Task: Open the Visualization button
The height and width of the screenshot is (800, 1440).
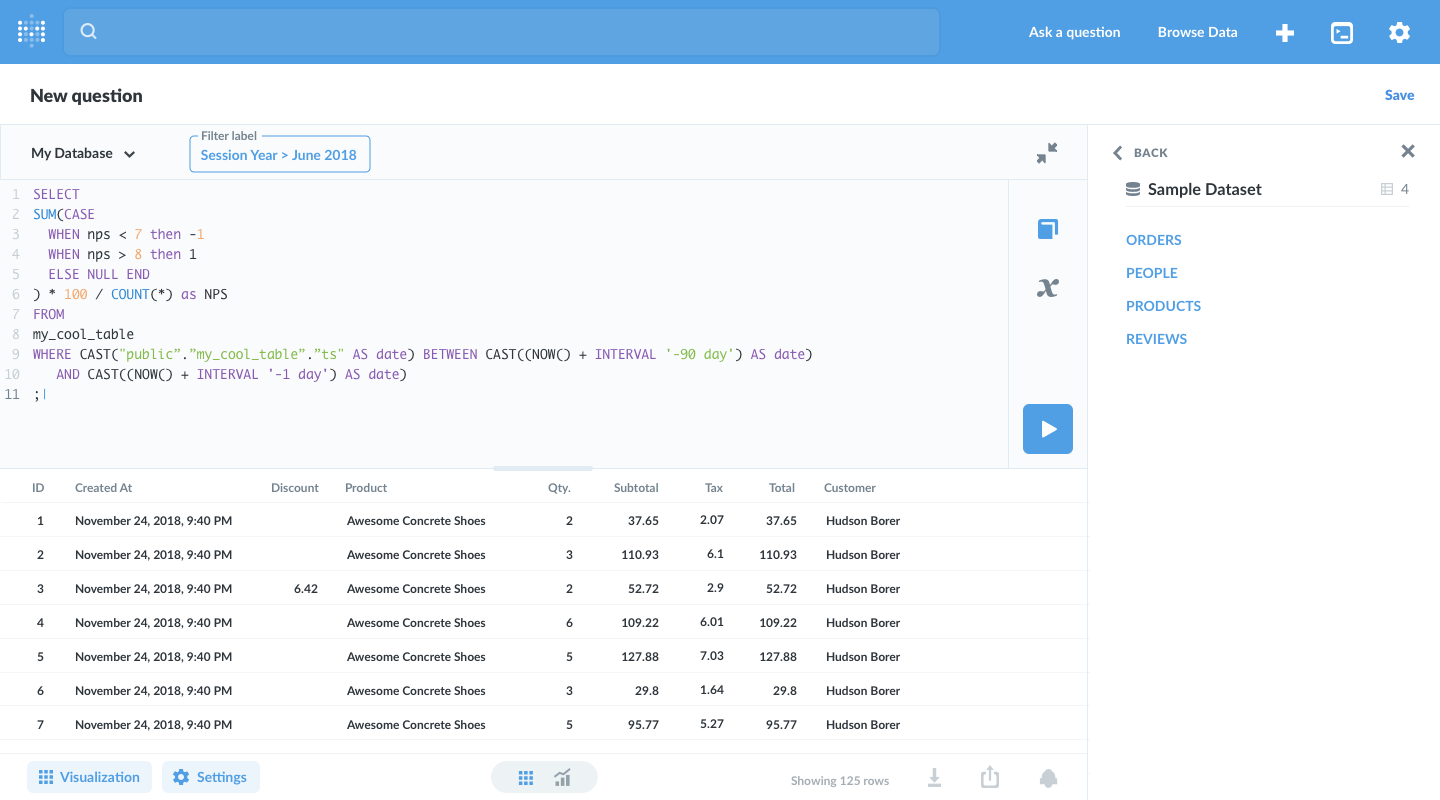Action: pos(89,777)
